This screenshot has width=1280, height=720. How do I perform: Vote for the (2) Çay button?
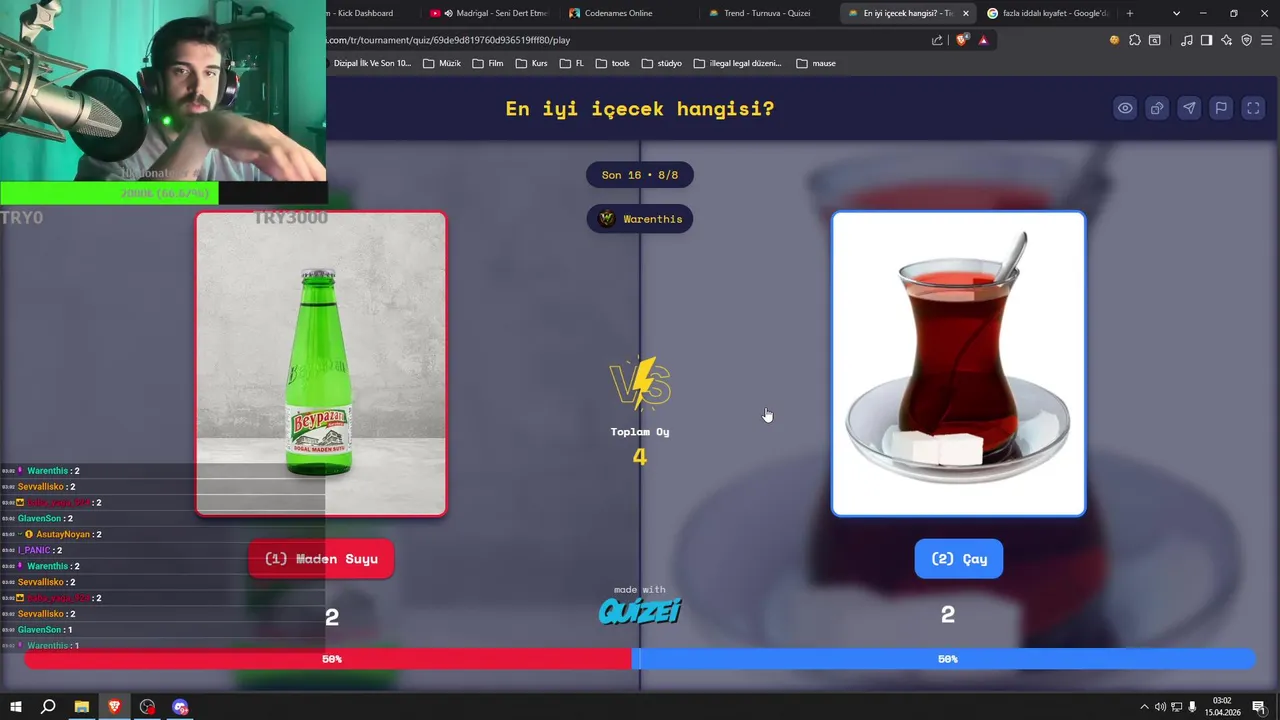[958, 559]
